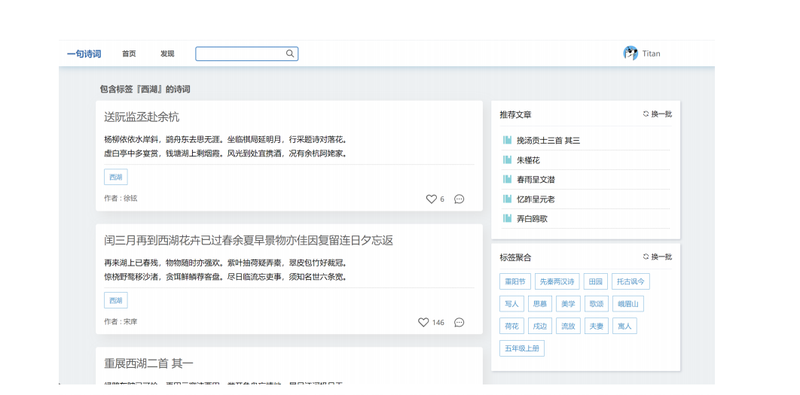This screenshot has width=800, height=395.
Task: Select the 先秦两汉诗 tag
Action: (x=557, y=281)
